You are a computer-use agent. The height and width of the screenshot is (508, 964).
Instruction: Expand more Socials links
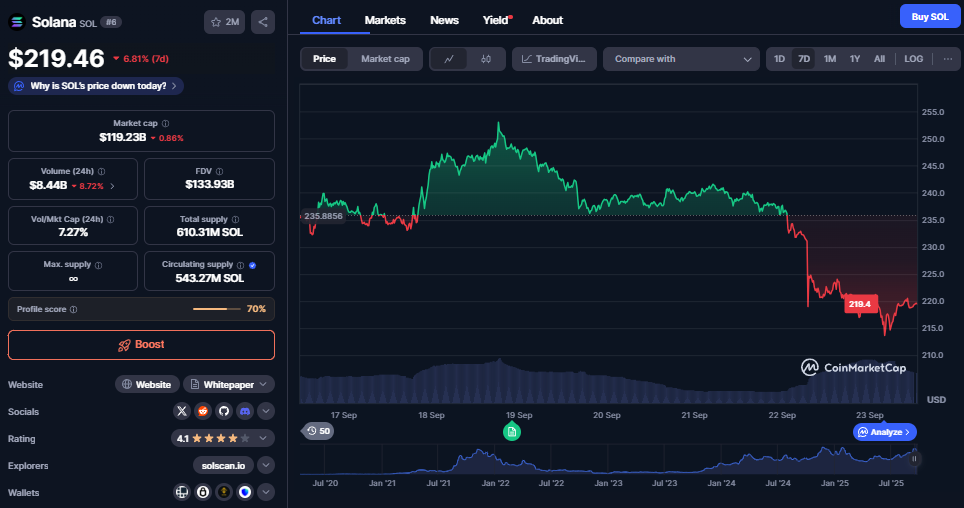coord(266,411)
